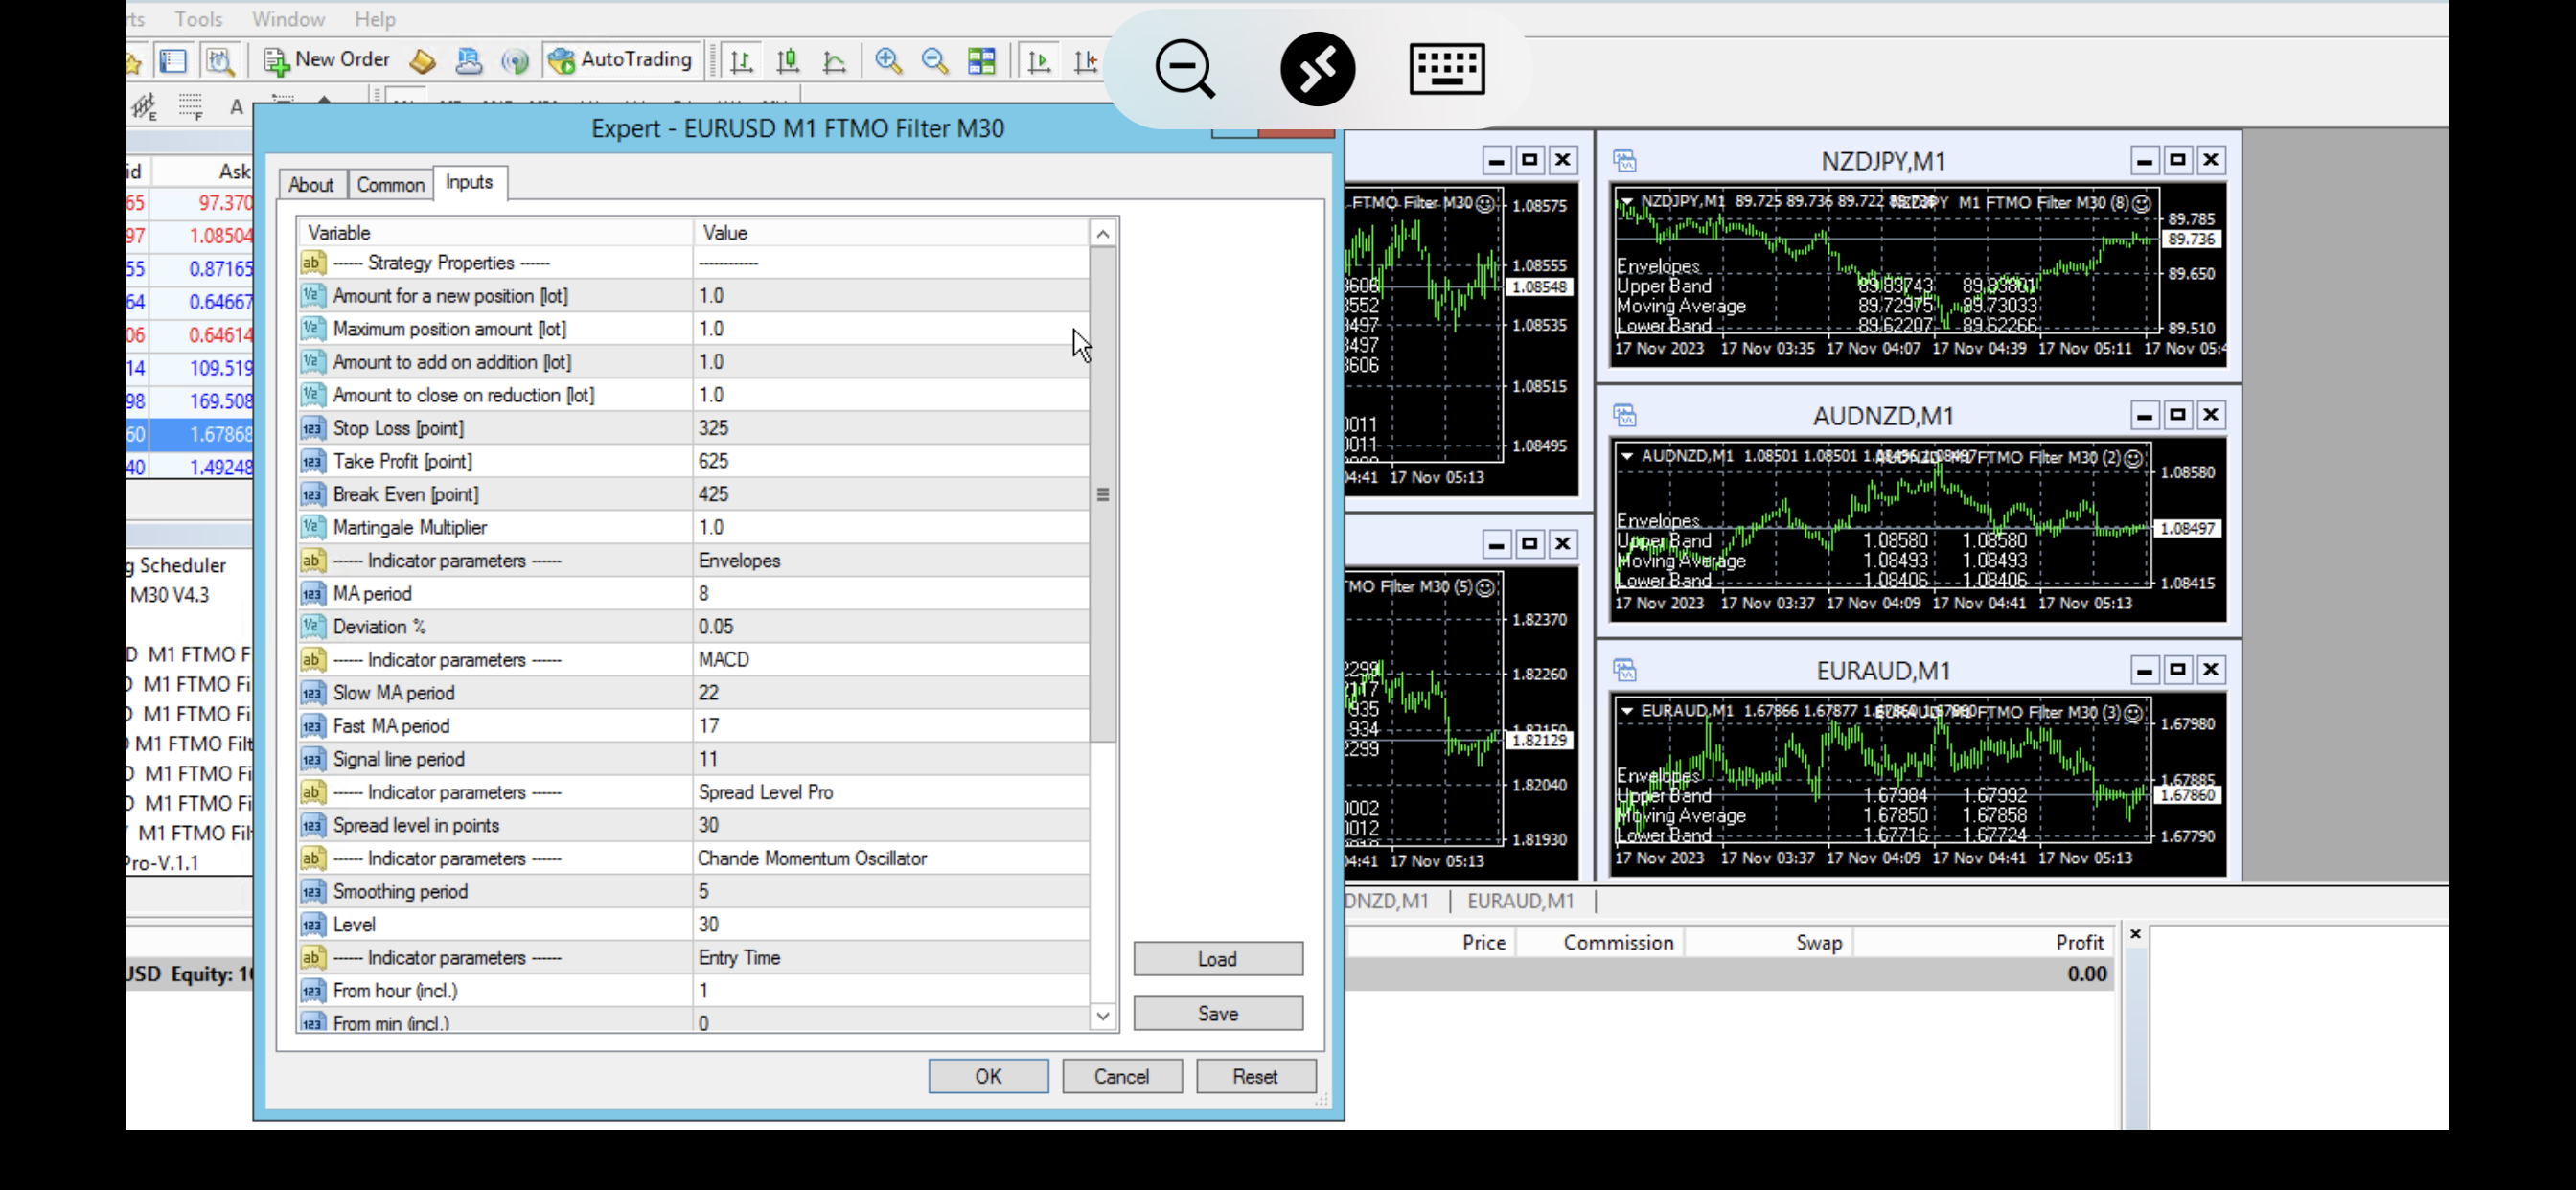Edit the Break Even value 425
Image resolution: width=2576 pixels, height=1190 pixels.
[890, 494]
